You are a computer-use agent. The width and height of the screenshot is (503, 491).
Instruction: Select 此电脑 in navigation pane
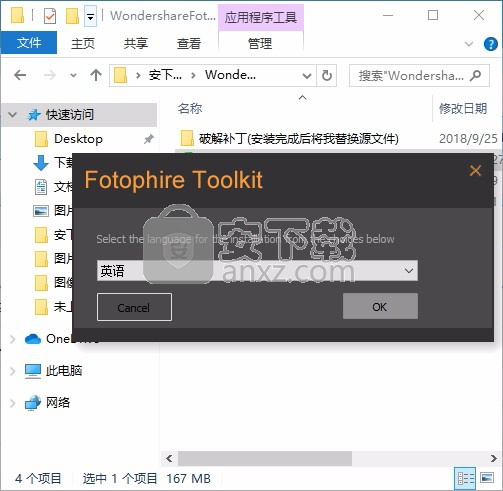(x=64, y=371)
